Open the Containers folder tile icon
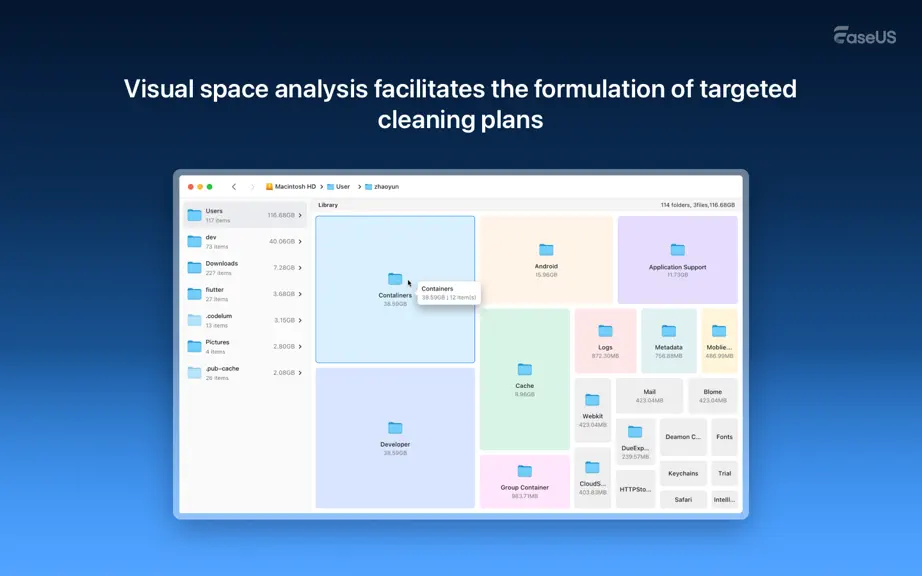 (395, 279)
